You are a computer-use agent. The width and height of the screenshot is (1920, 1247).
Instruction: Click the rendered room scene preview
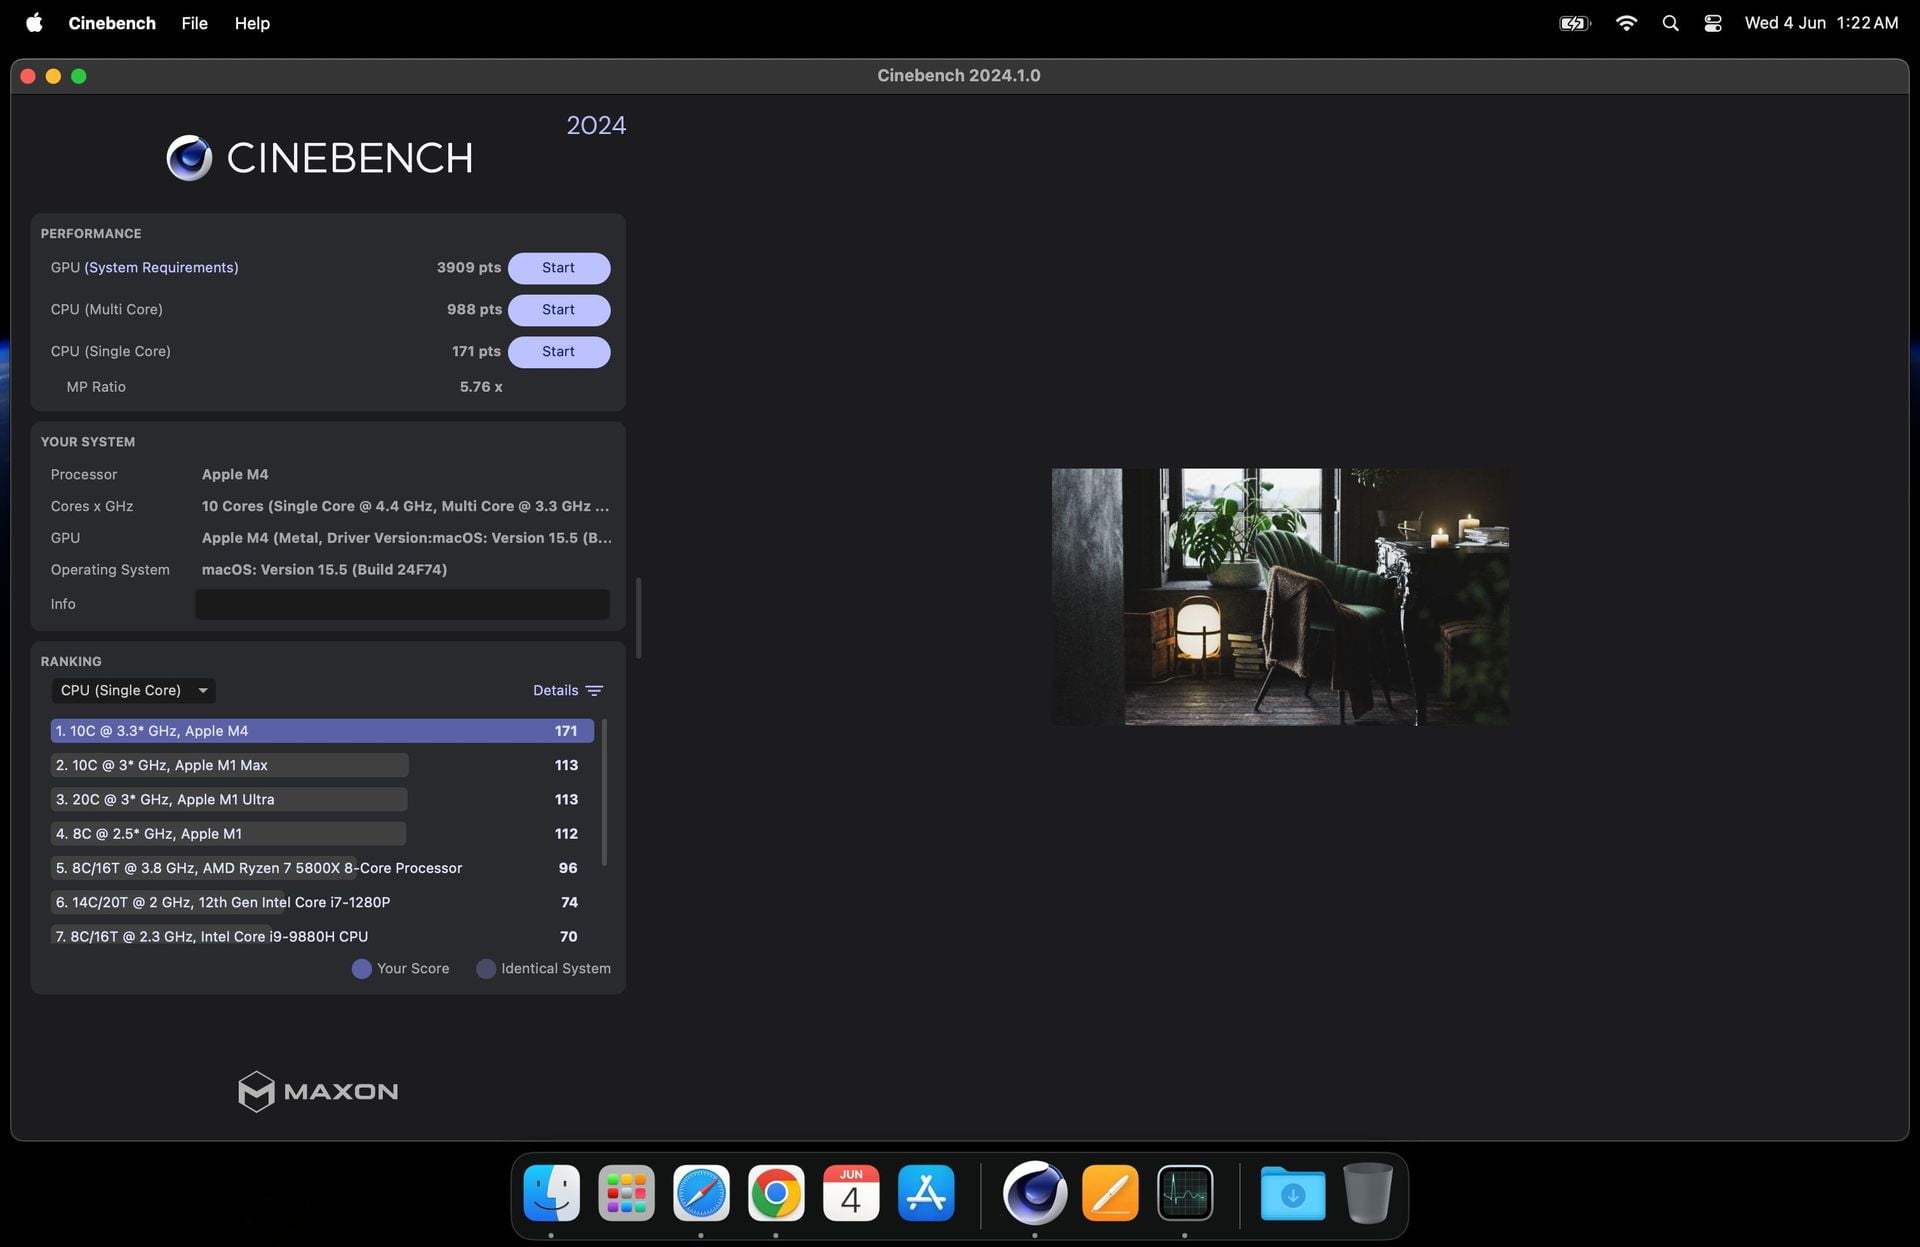pos(1280,597)
